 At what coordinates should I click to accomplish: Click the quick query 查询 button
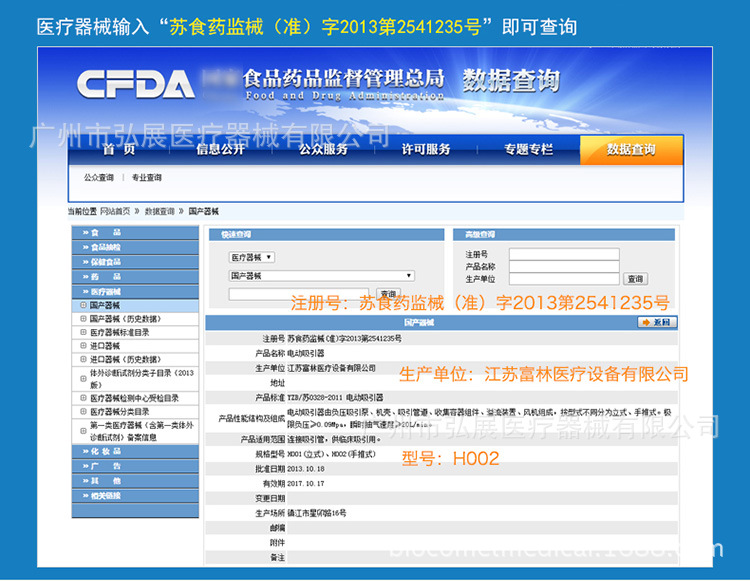[x=388, y=294]
